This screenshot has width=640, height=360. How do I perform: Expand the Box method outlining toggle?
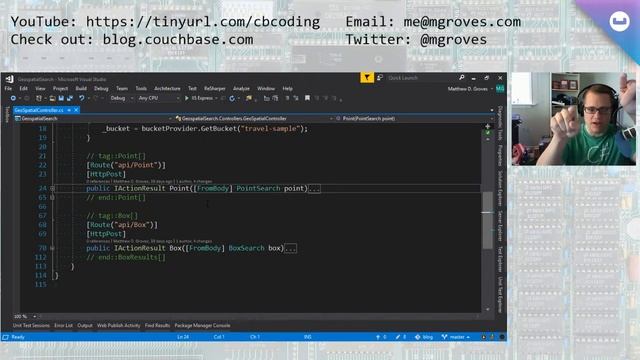(52, 248)
